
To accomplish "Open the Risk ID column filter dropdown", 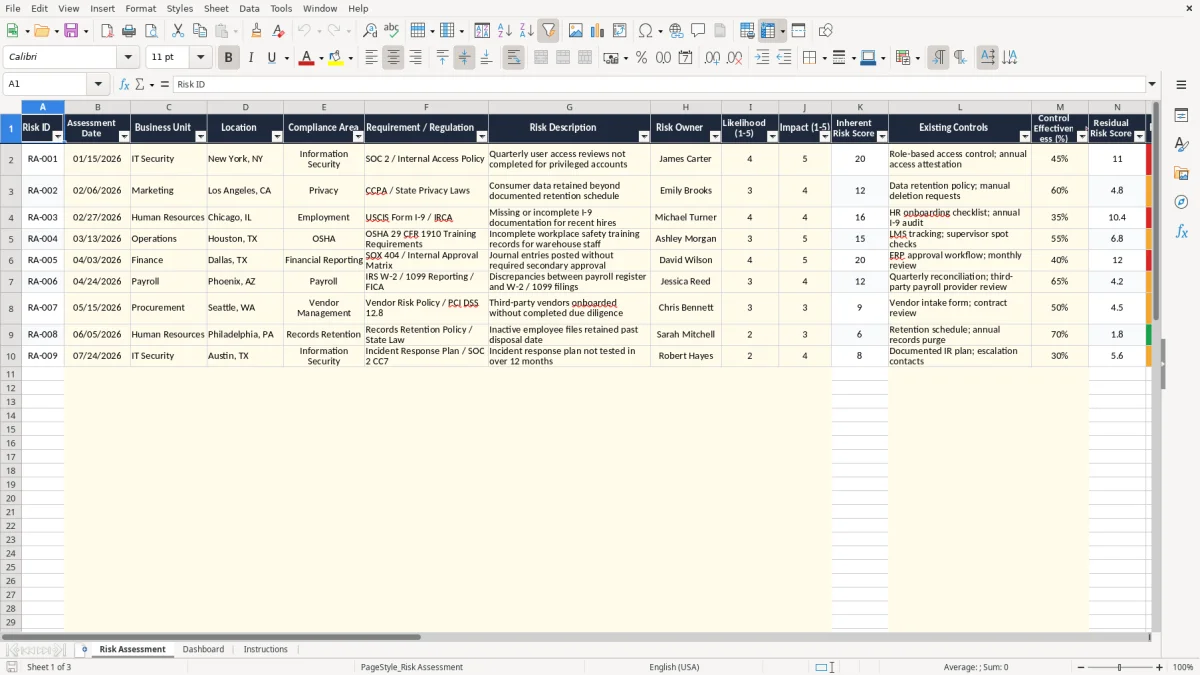I will (x=58, y=136).
